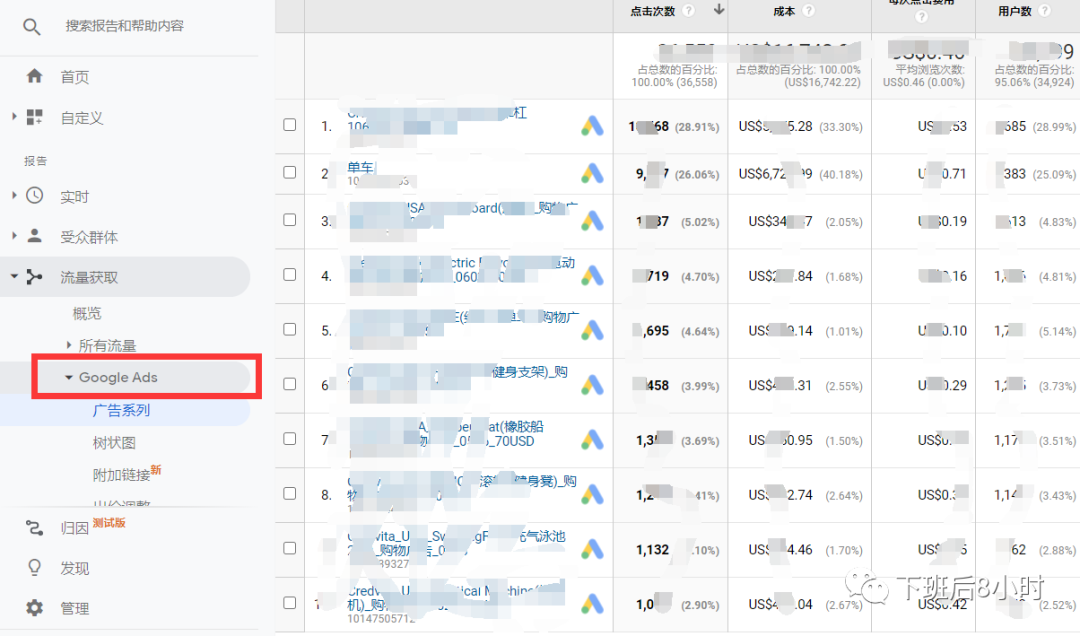
Task: Tick checkbox for row 7 橡胶船
Action: point(290,439)
